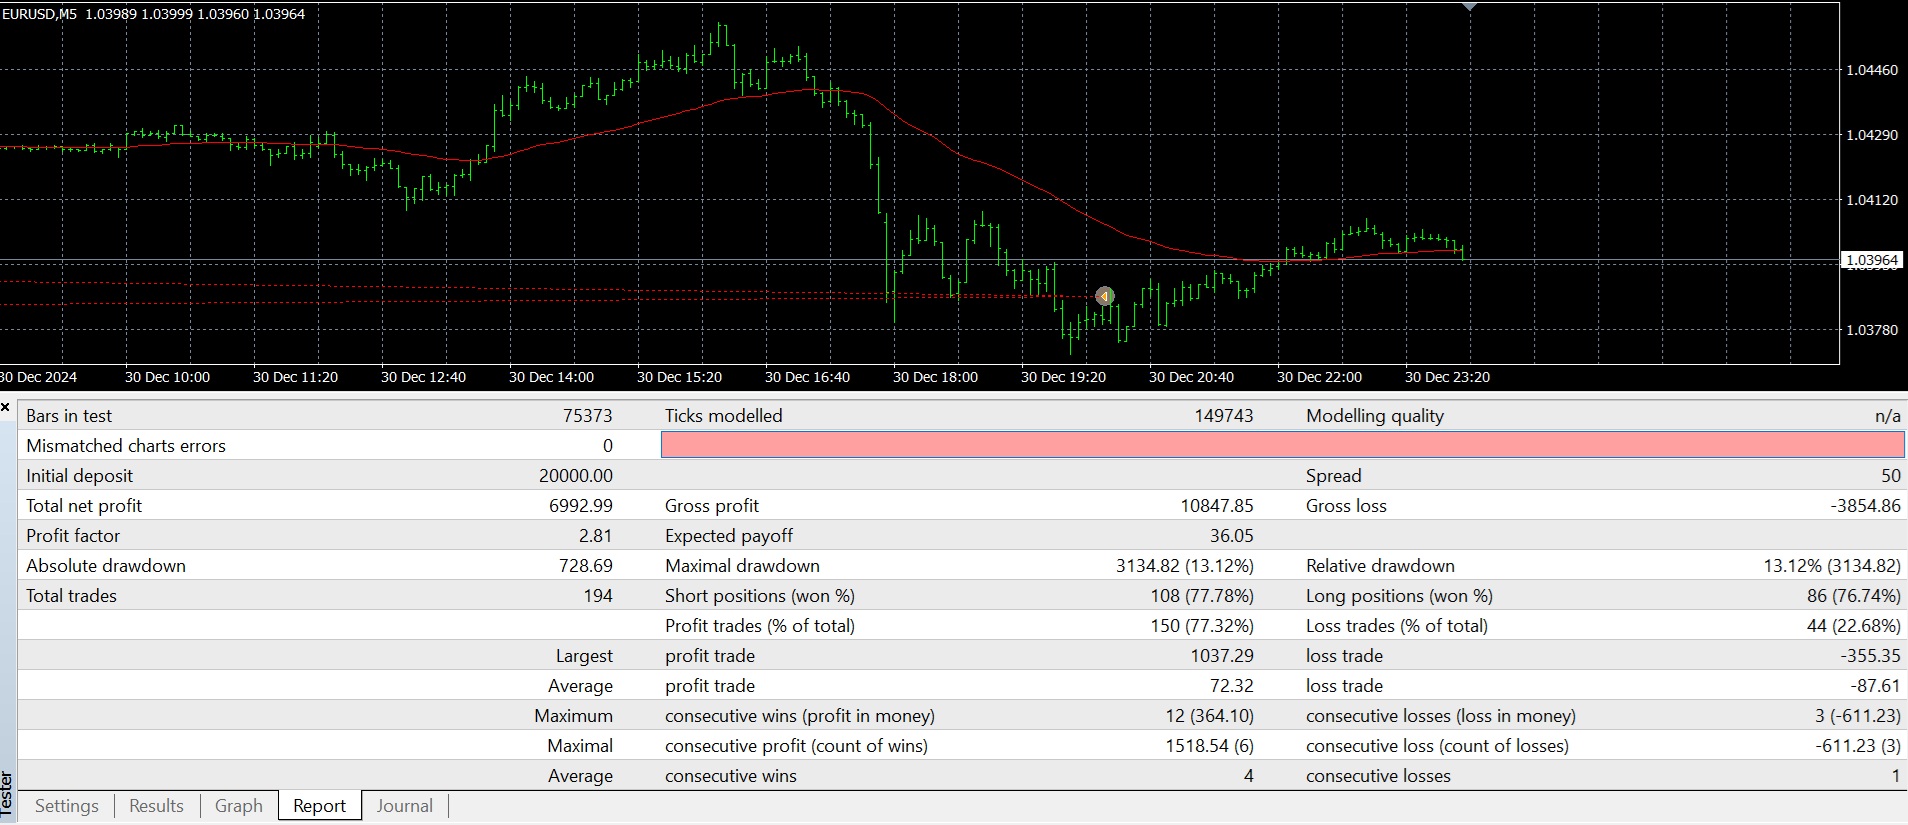Click the Mismatched charts errors label
The width and height of the screenshot is (1908, 825).
point(126,446)
